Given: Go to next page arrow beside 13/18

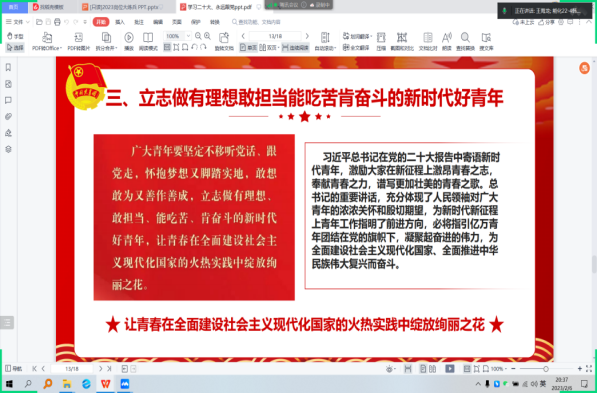Looking at the screenshot, I should (307, 36).
